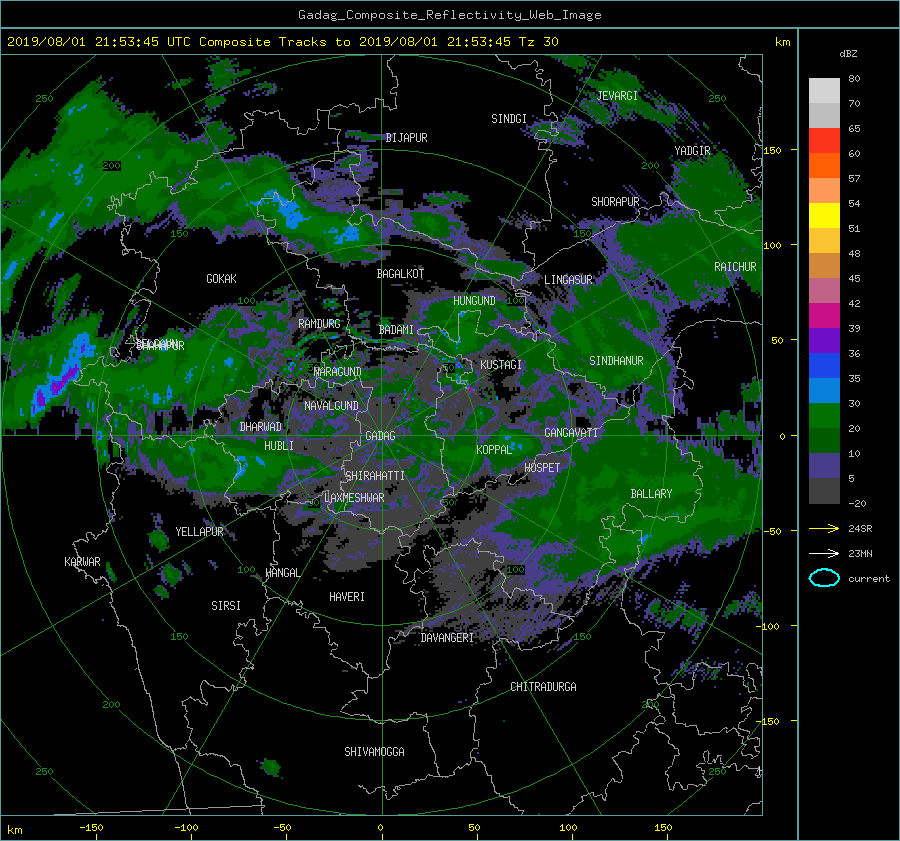
Task: Click the NARAGUND city label
Action: tap(338, 372)
